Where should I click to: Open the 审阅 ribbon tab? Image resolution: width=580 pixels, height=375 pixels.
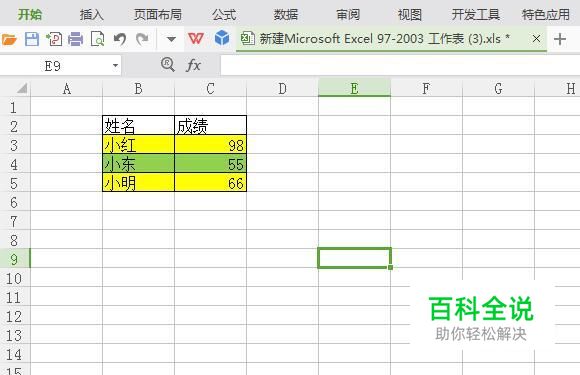pos(348,15)
